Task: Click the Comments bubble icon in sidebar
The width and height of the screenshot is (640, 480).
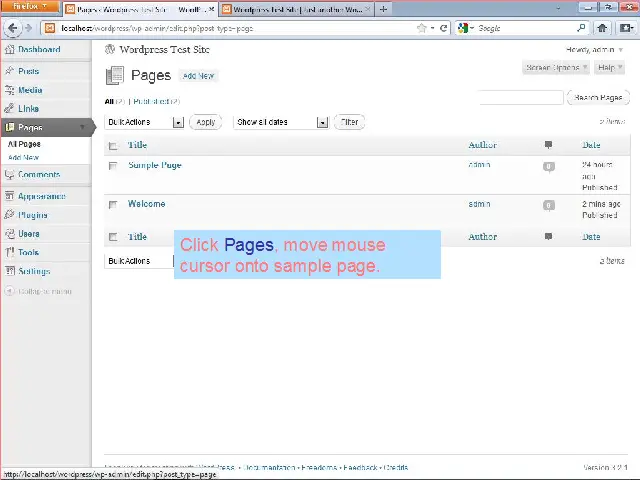Action: pyautogui.click(x=9, y=175)
